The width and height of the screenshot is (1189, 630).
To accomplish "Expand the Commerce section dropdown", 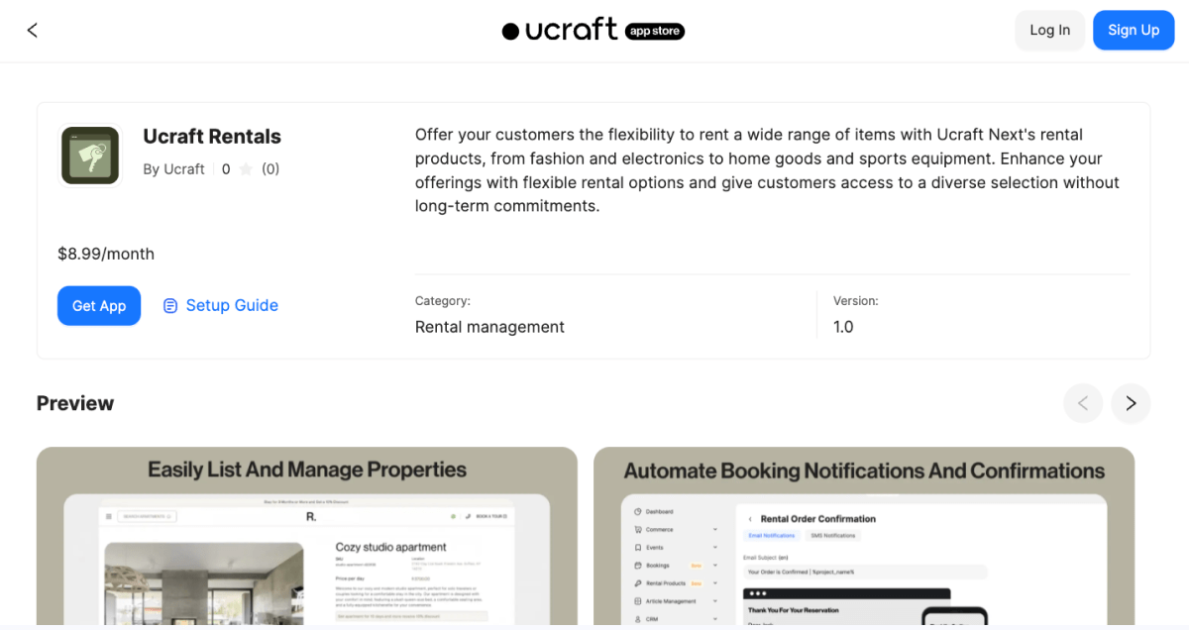I will 715,529.
